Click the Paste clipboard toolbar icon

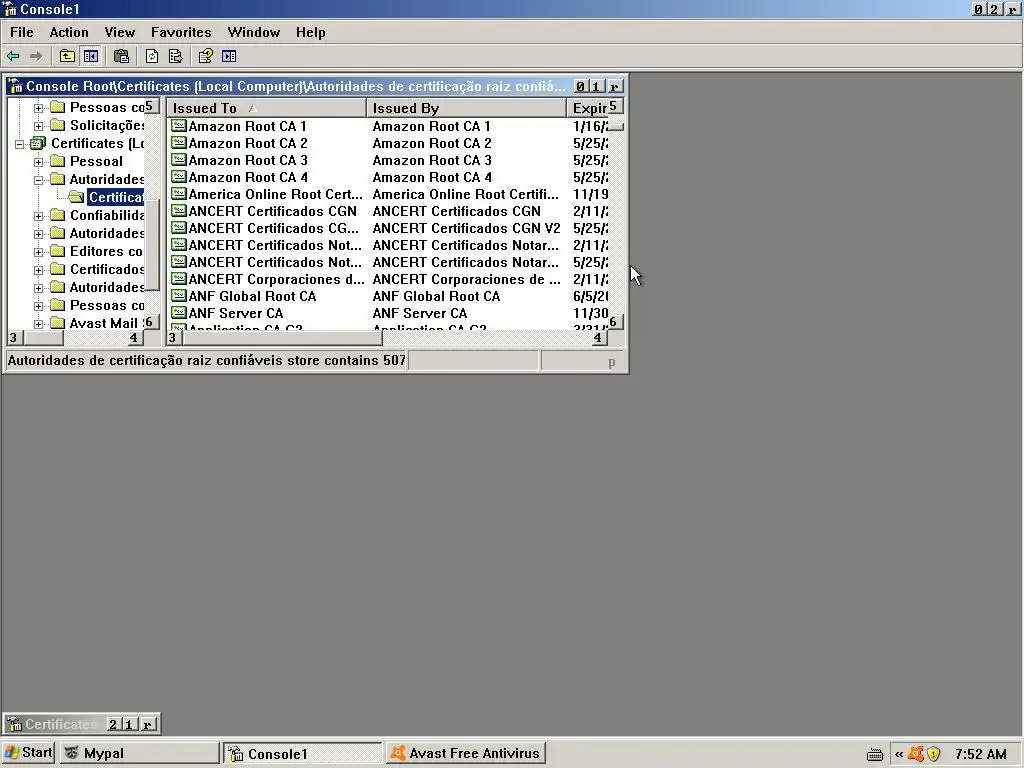(x=121, y=56)
